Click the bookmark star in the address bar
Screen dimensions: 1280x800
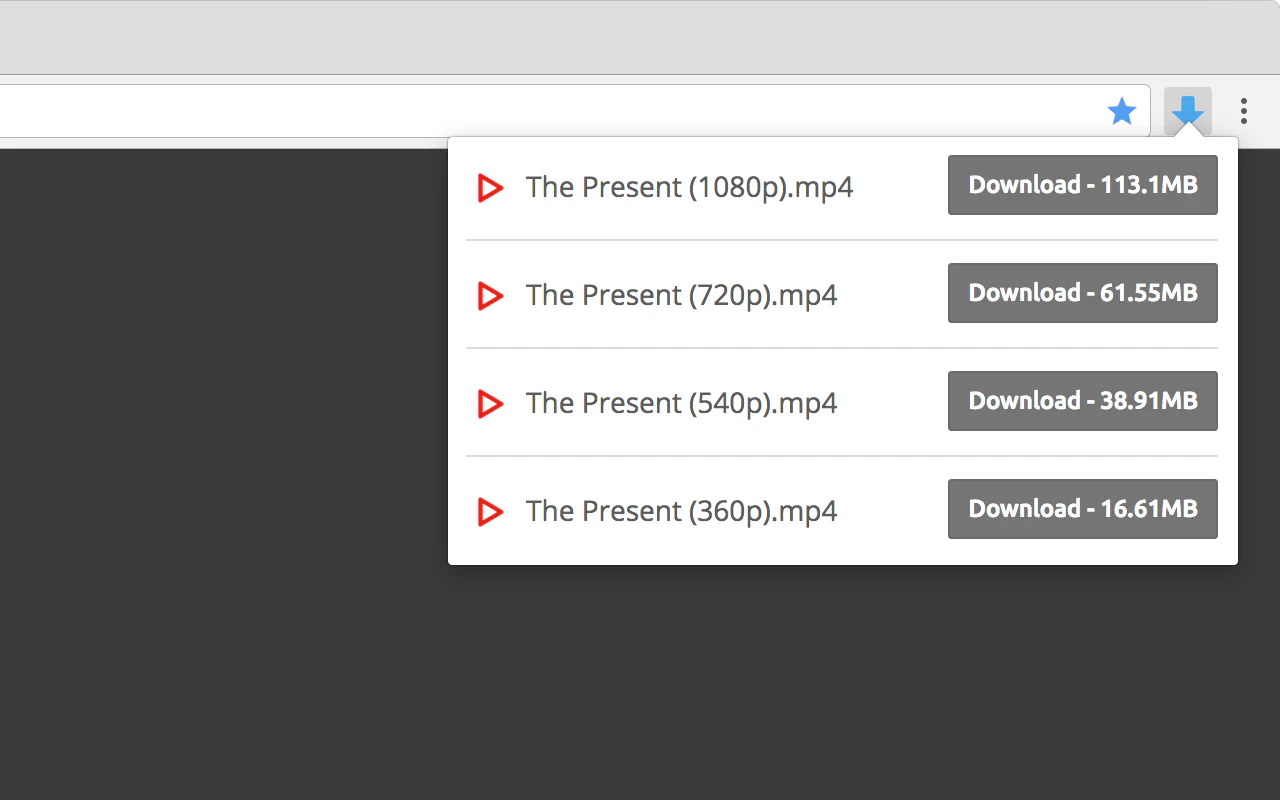coord(1122,111)
